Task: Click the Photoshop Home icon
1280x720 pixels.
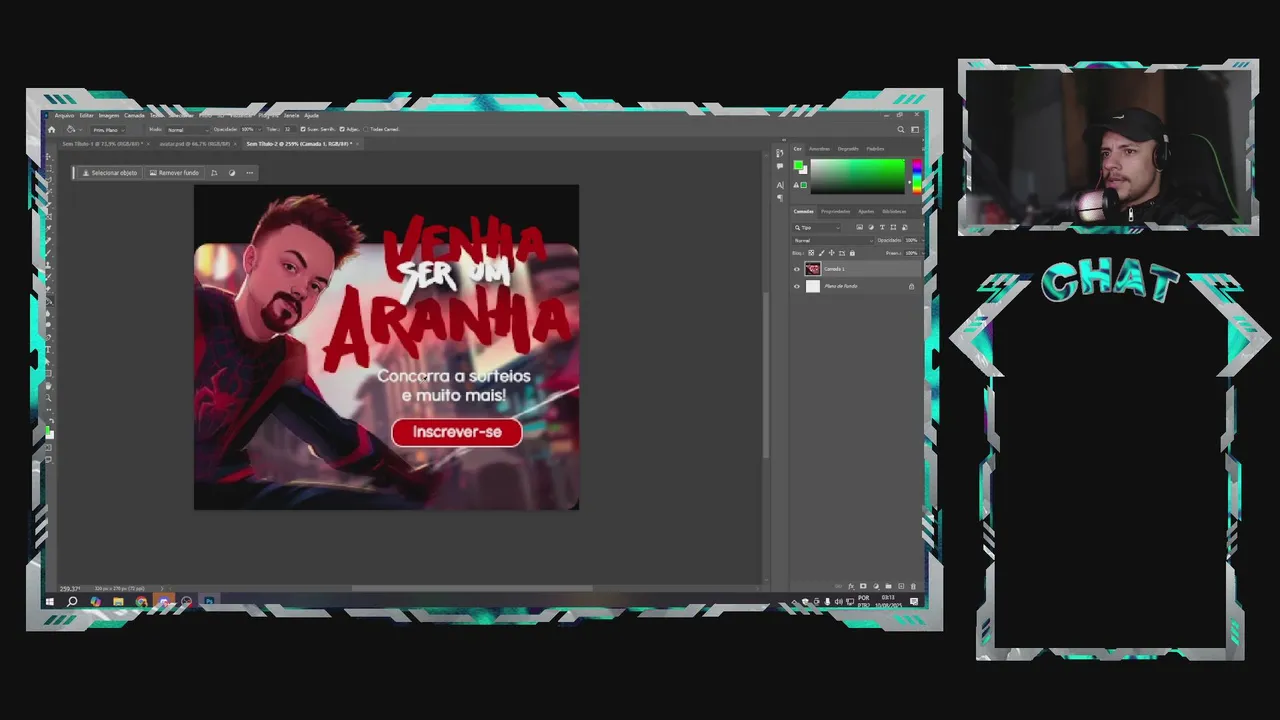Action: point(51,130)
